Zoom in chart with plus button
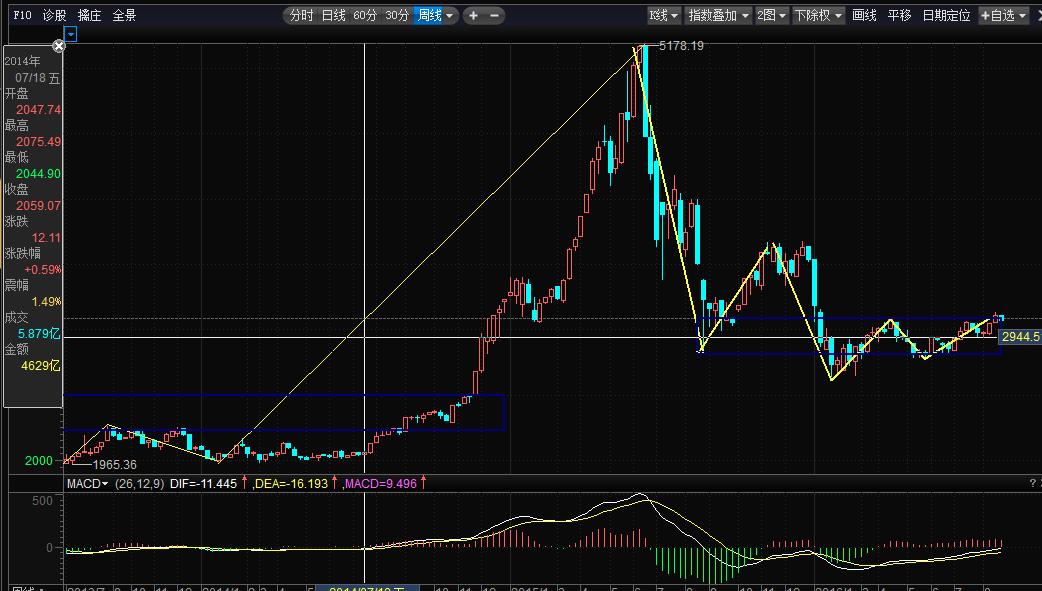The height and width of the screenshot is (591, 1042). coord(474,15)
